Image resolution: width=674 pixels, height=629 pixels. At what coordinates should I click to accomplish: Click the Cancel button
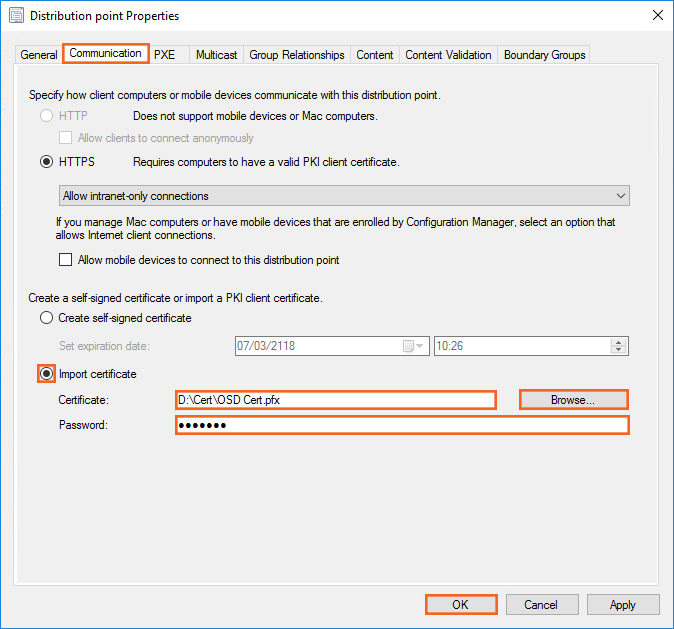pyautogui.click(x=541, y=605)
